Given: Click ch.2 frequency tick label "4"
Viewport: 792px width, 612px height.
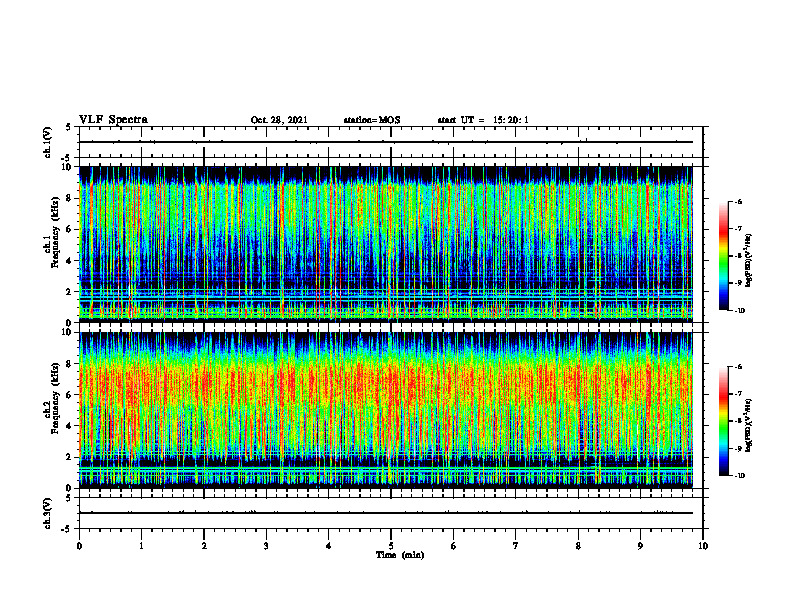Looking at the screenshot, I should pos(69,426).
